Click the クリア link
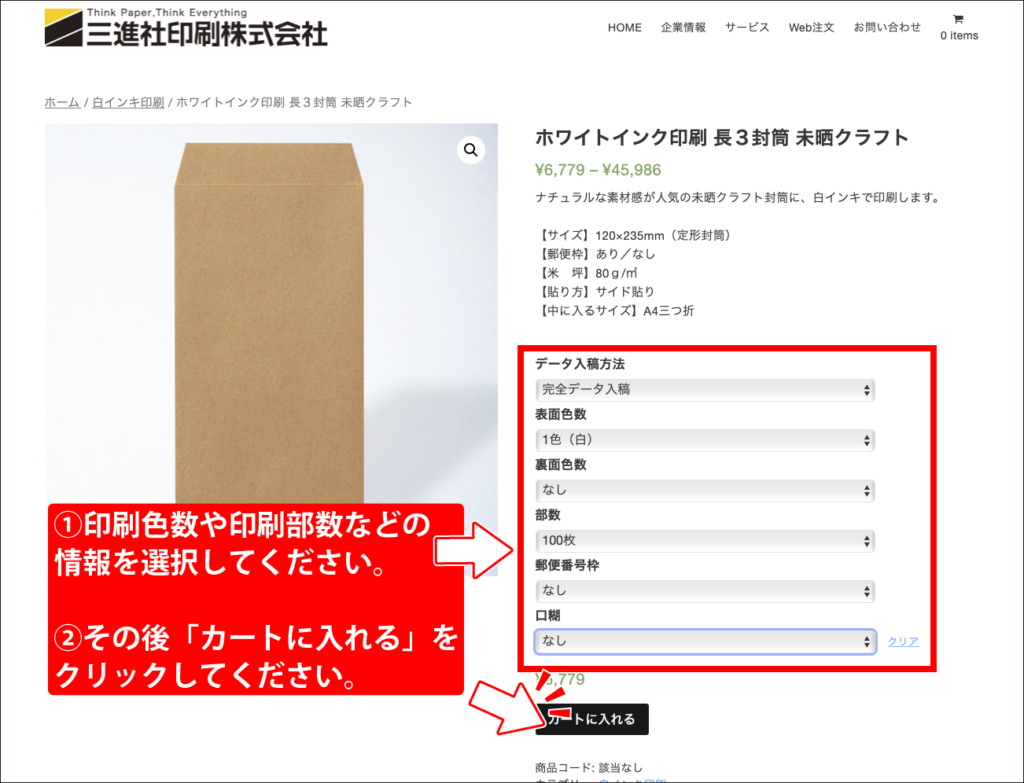The image size is (1024, 783). (903, 642)
